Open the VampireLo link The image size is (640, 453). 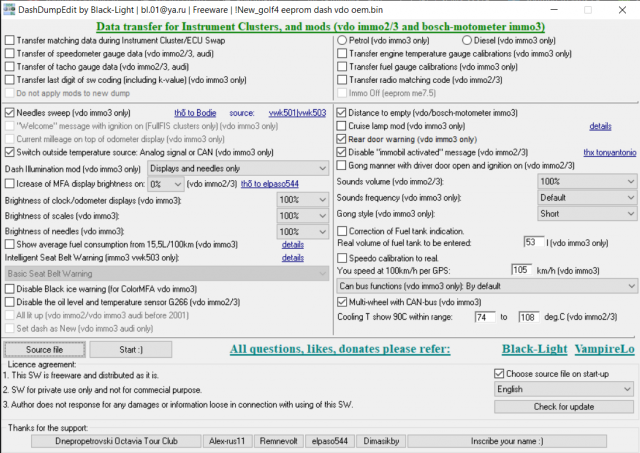(605, 350)
